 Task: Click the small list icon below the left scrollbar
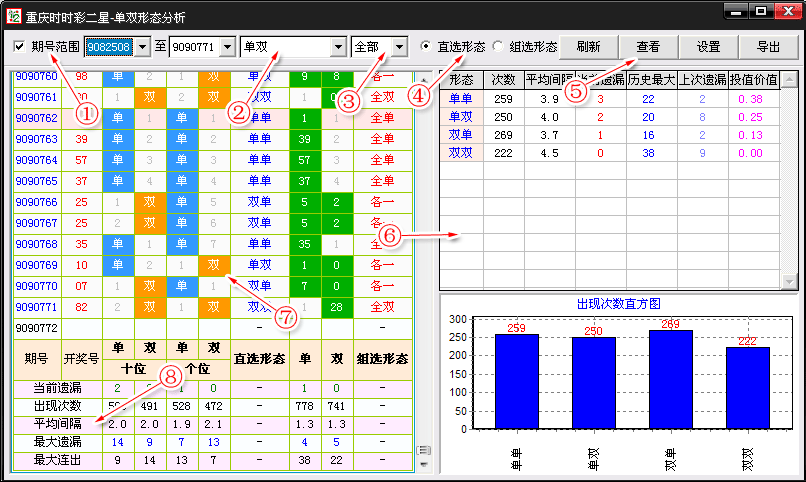pyautogui.click(x=422, y=450)
